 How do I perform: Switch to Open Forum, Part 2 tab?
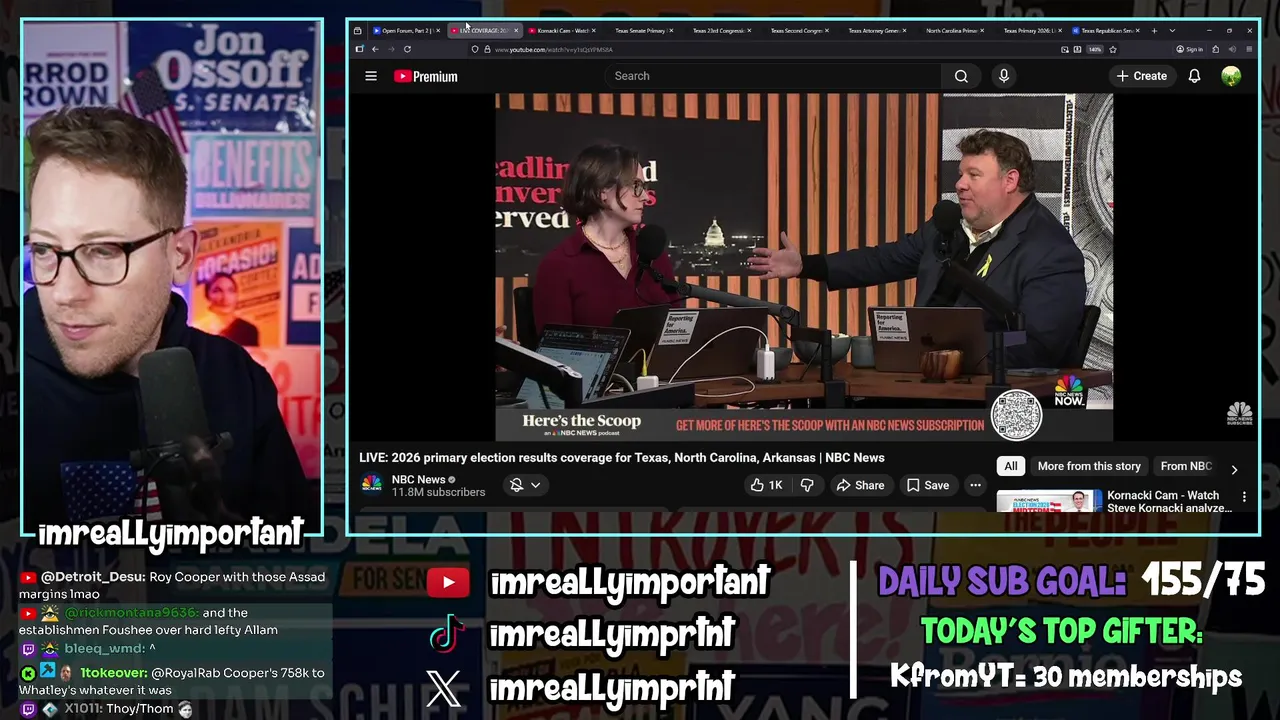[x=407, y=31]
